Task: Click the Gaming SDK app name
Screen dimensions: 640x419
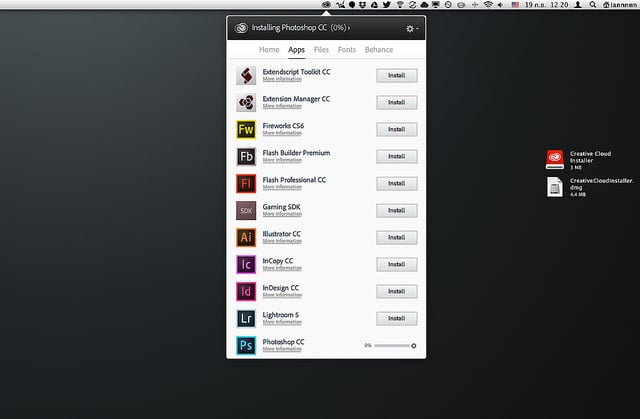Action: [x=281, y=207]
